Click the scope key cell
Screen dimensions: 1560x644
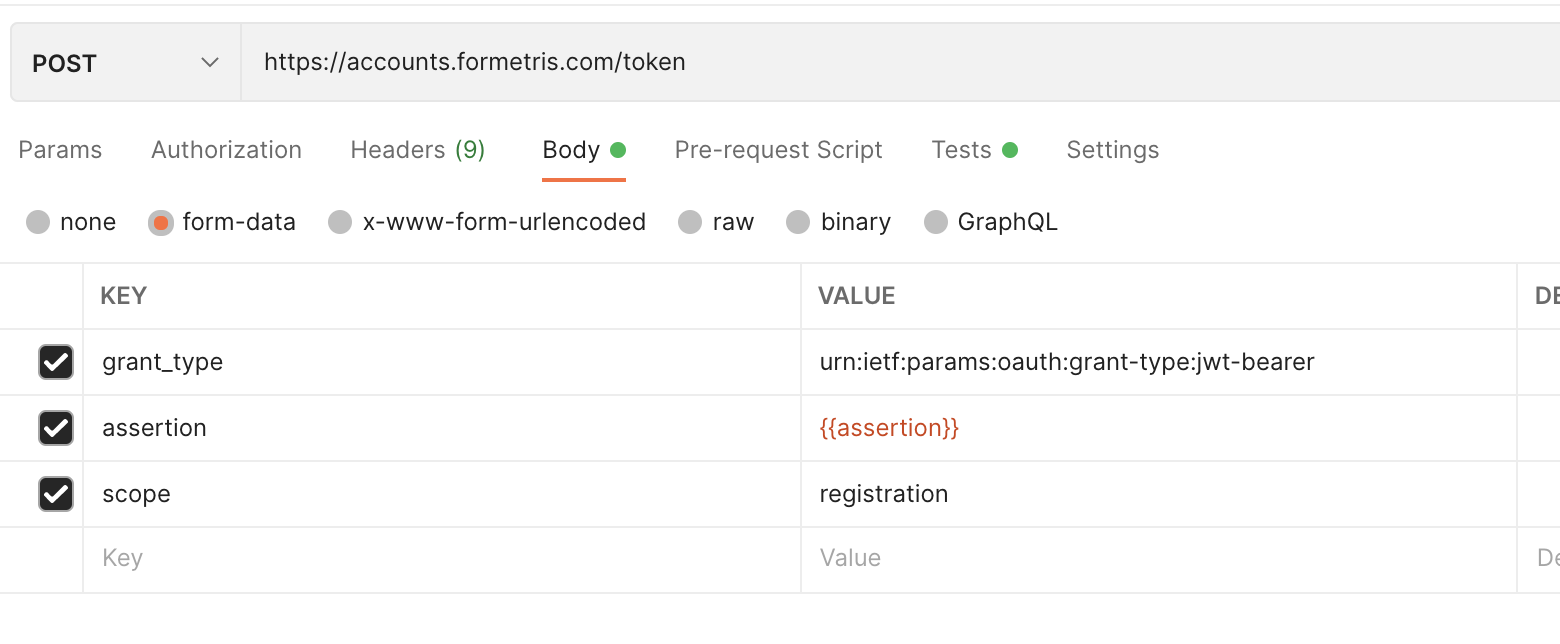click(442, 494)
